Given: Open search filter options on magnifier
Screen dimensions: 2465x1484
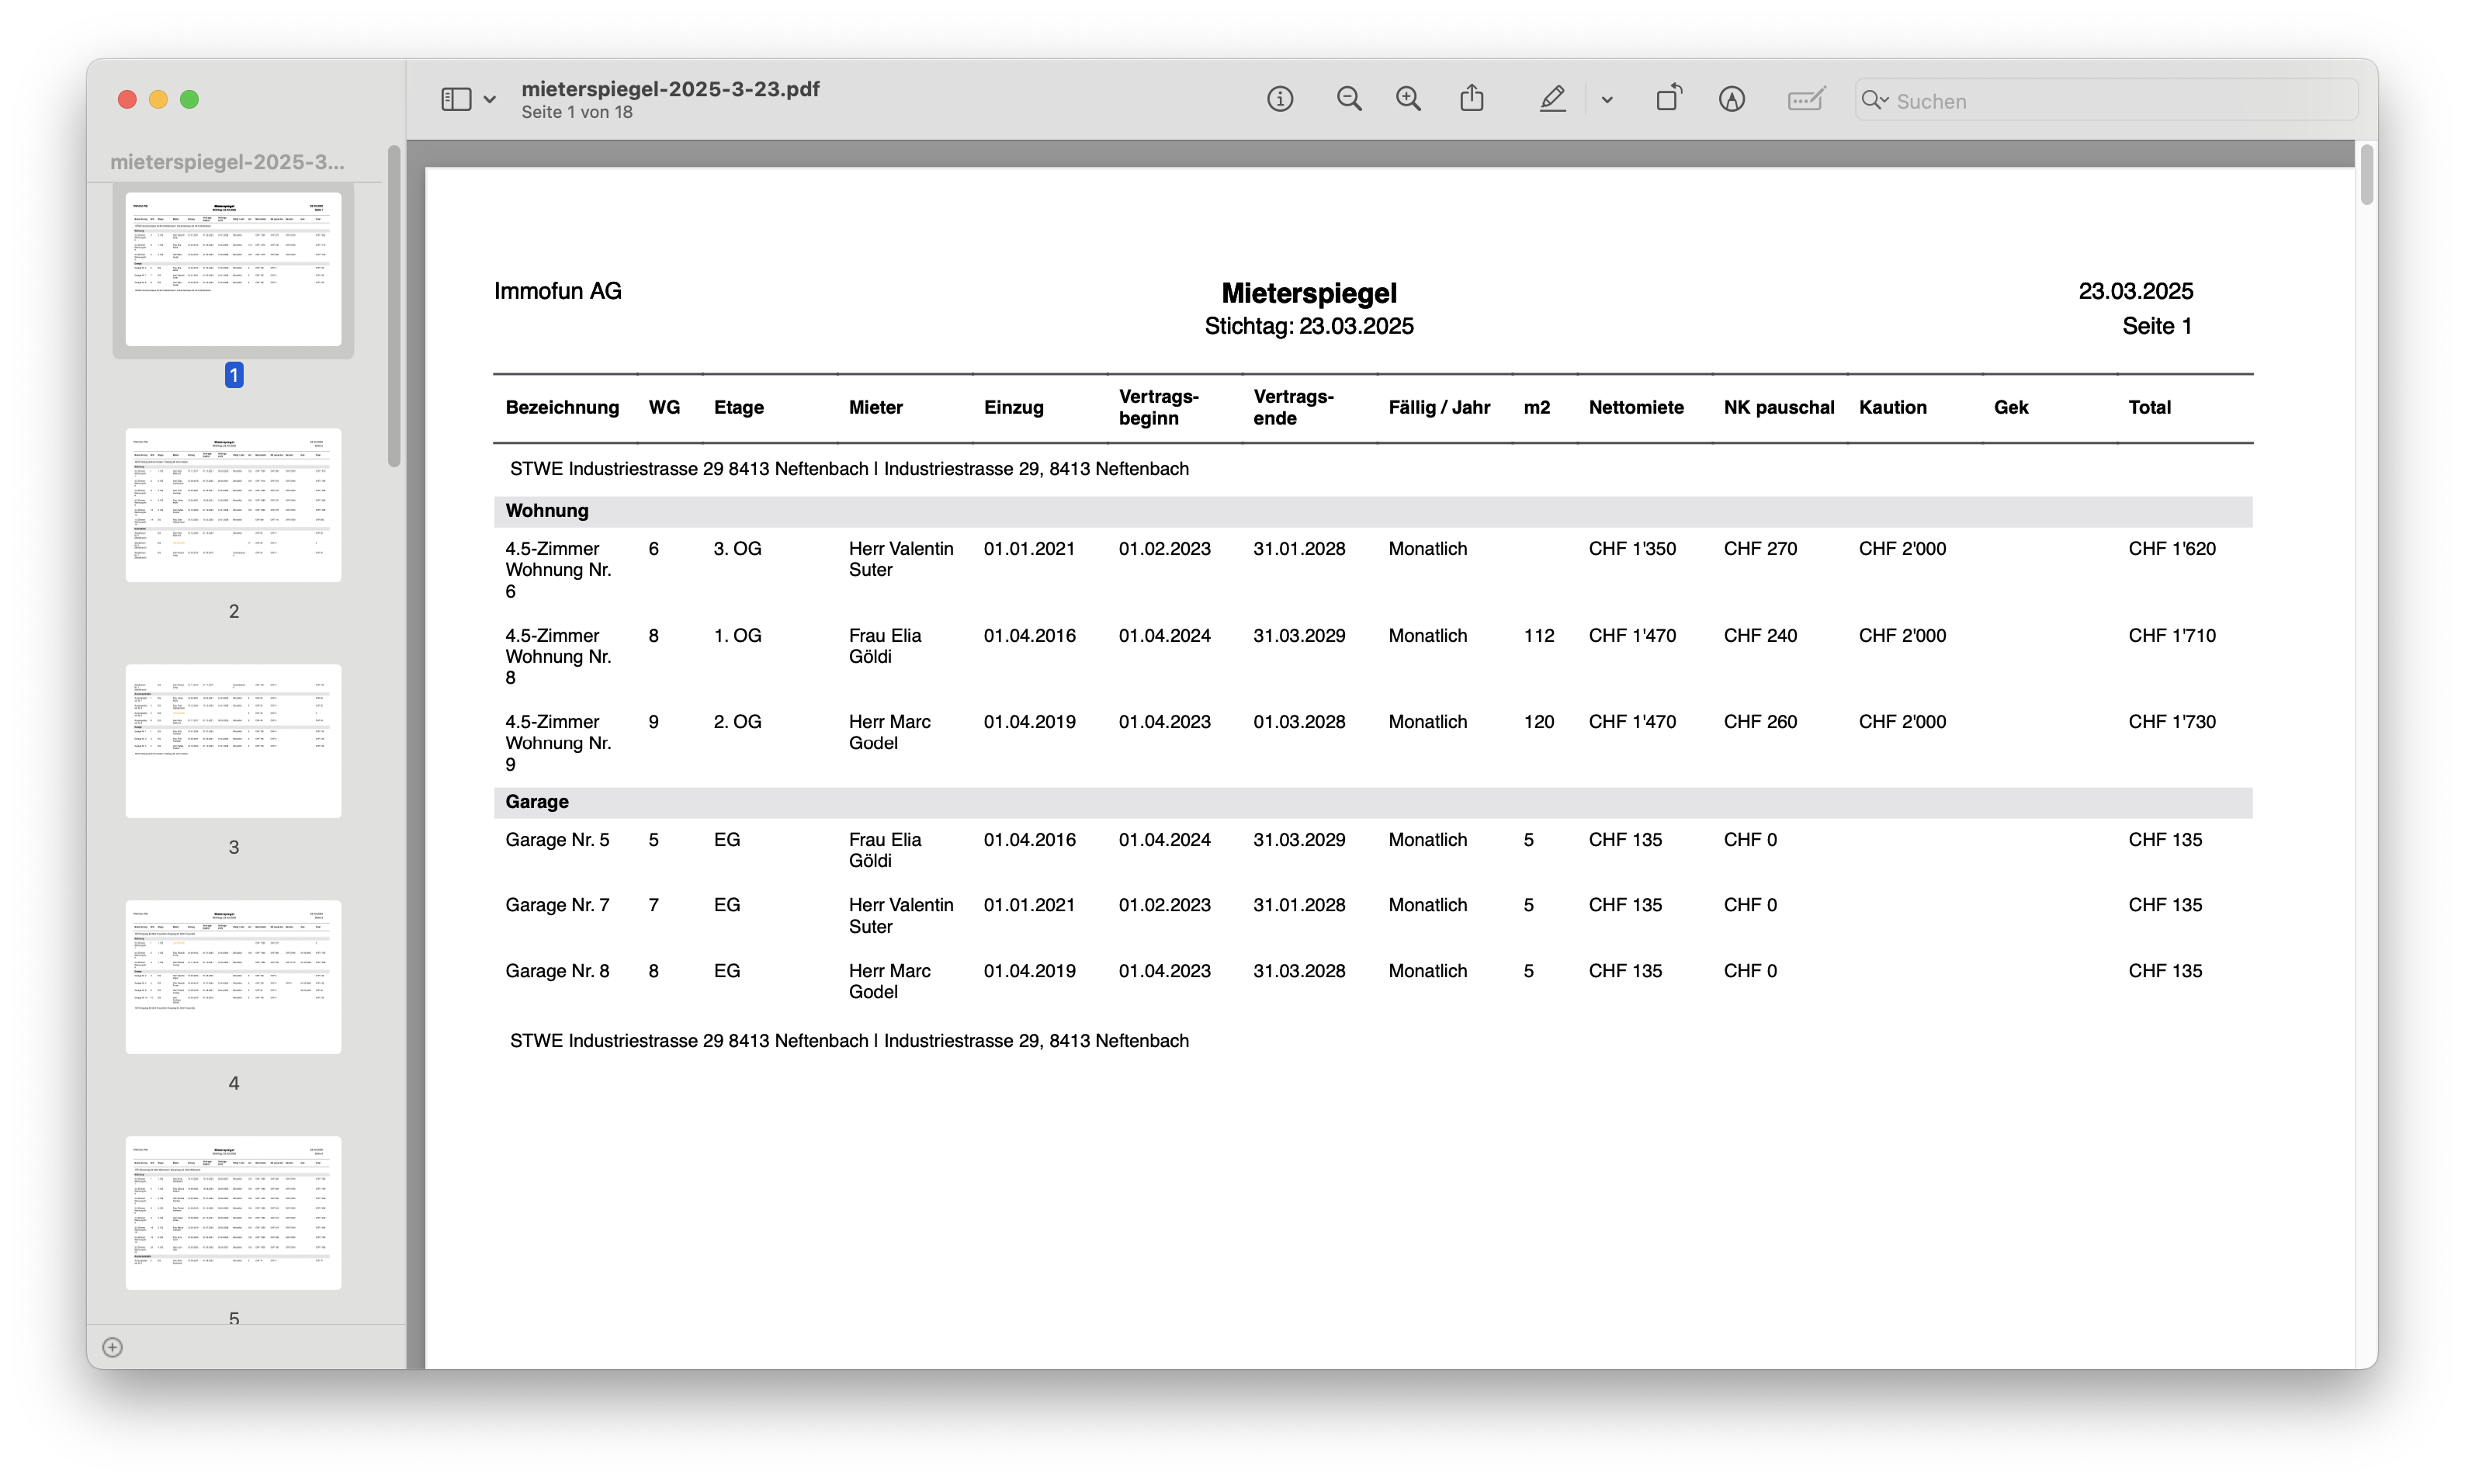Looking at the screenshot, I should pos(1874,100).
